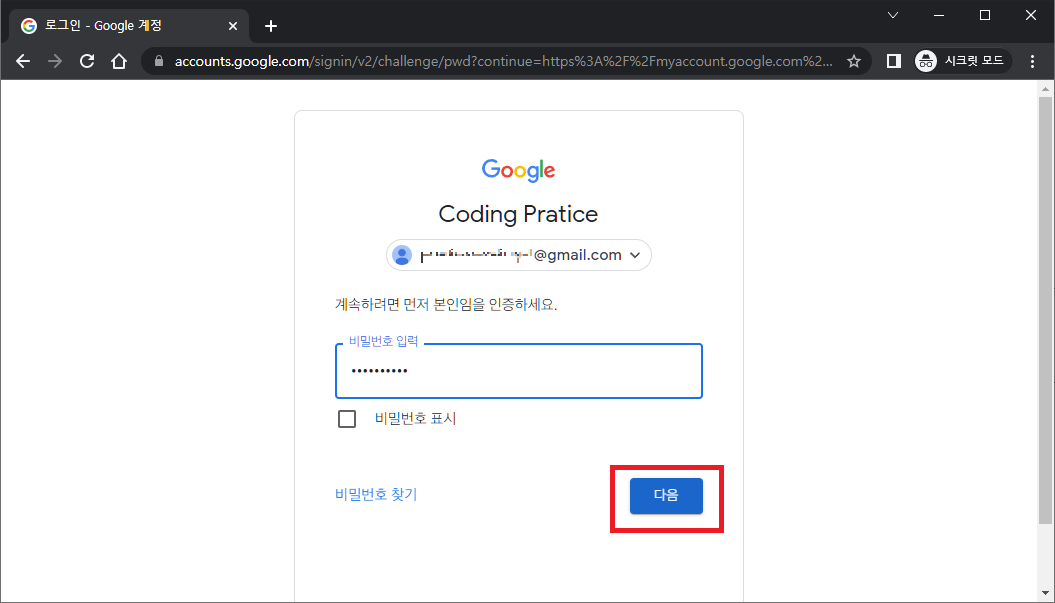Click the scrollbar up arrow
The width and height of the screenshot is (1055, 603).
coord(1045,89)
